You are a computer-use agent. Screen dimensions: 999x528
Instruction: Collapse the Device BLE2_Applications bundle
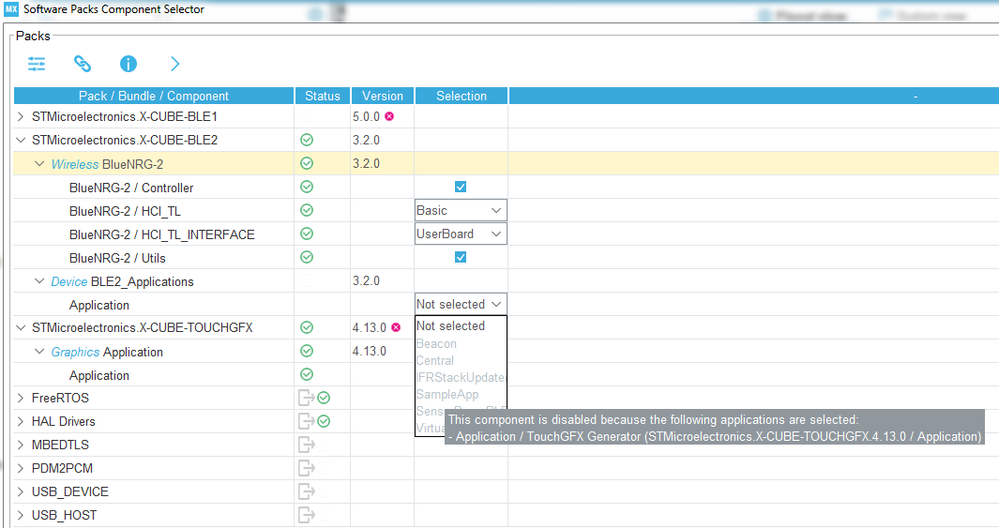40,281
